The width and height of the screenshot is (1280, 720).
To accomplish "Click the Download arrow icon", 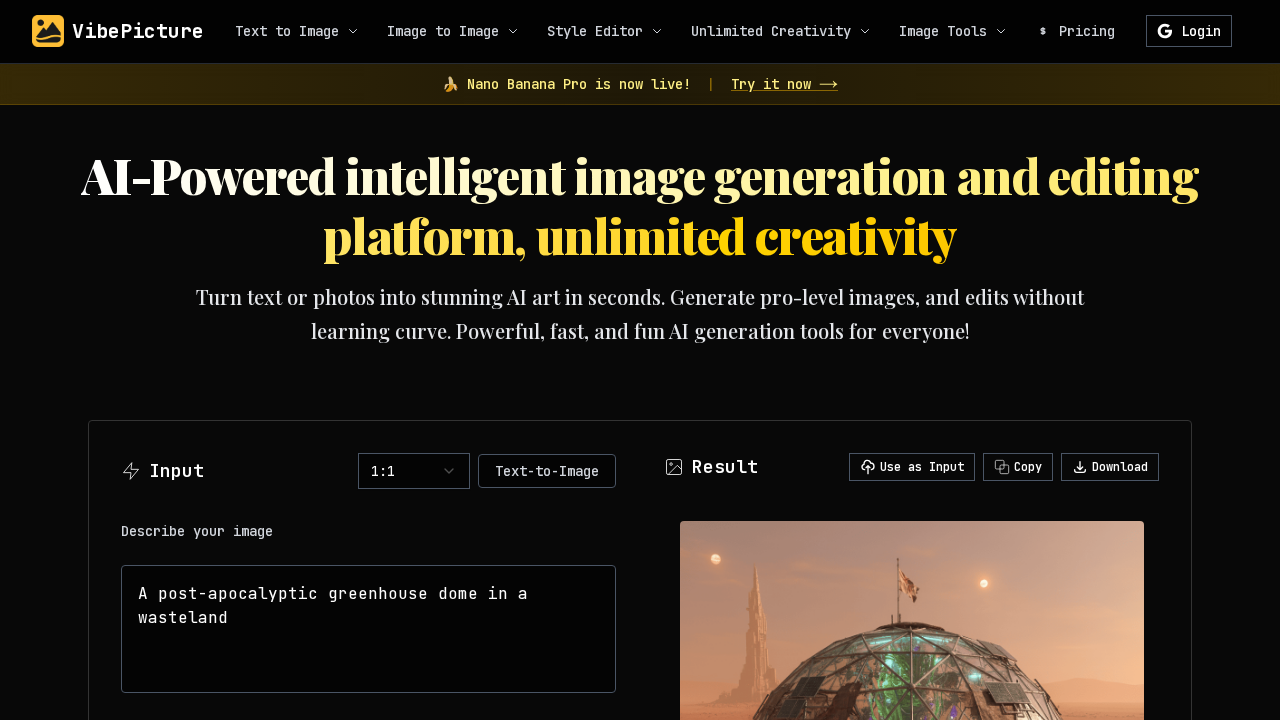I will pyautogui.click(x=1080, y=467).
